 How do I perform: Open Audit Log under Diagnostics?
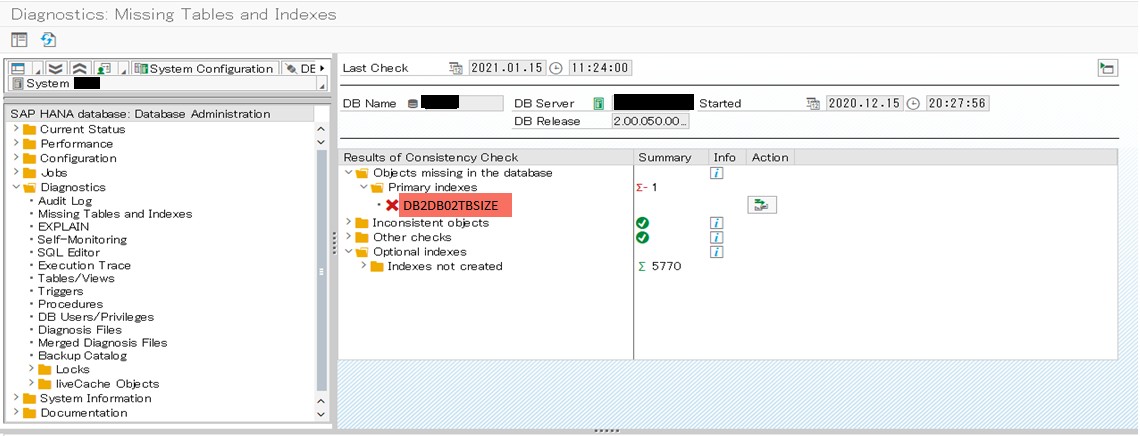click(65, 201)
